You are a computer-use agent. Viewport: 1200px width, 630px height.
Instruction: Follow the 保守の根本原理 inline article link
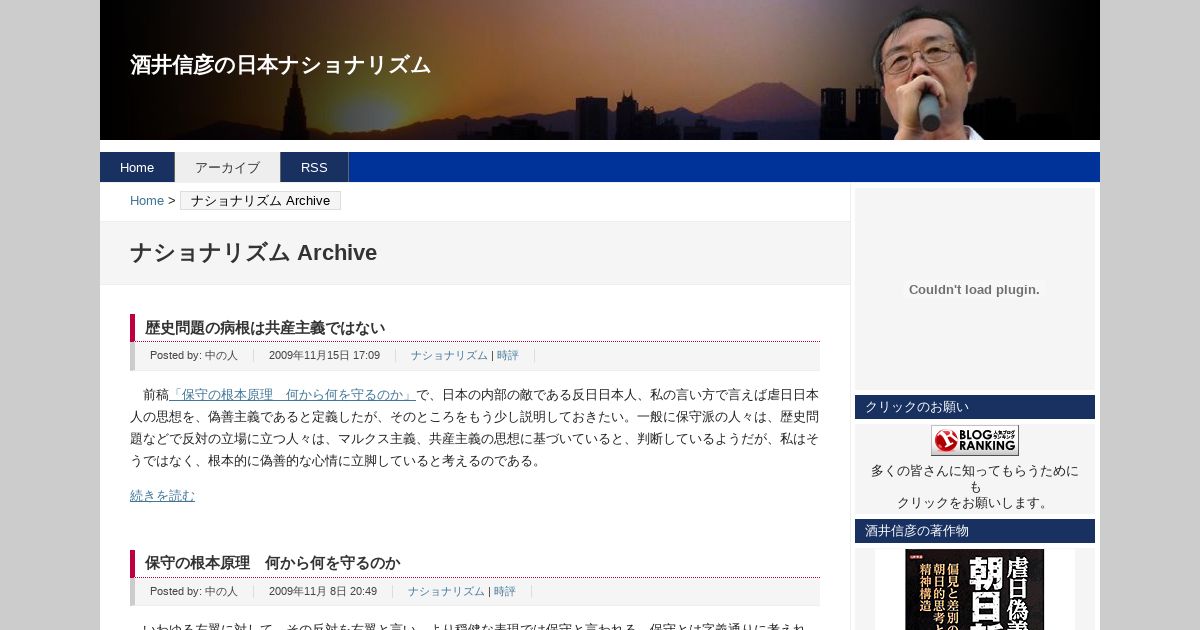click(293, 395)
